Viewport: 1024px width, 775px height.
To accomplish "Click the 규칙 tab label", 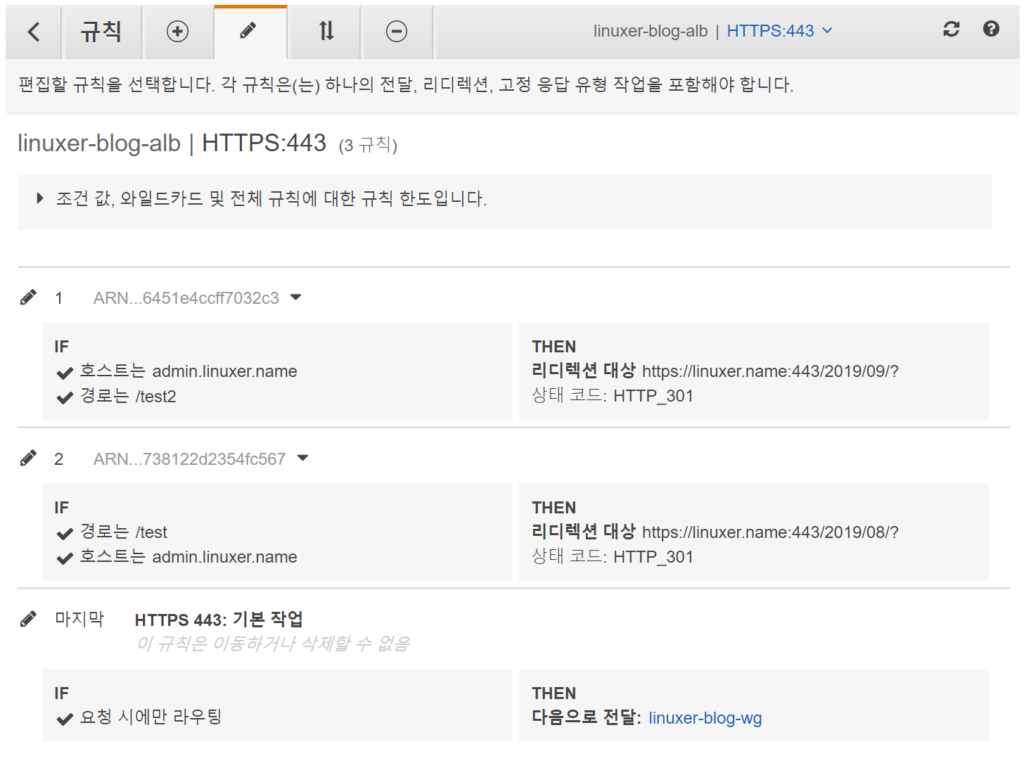I will tap(101, 31).
